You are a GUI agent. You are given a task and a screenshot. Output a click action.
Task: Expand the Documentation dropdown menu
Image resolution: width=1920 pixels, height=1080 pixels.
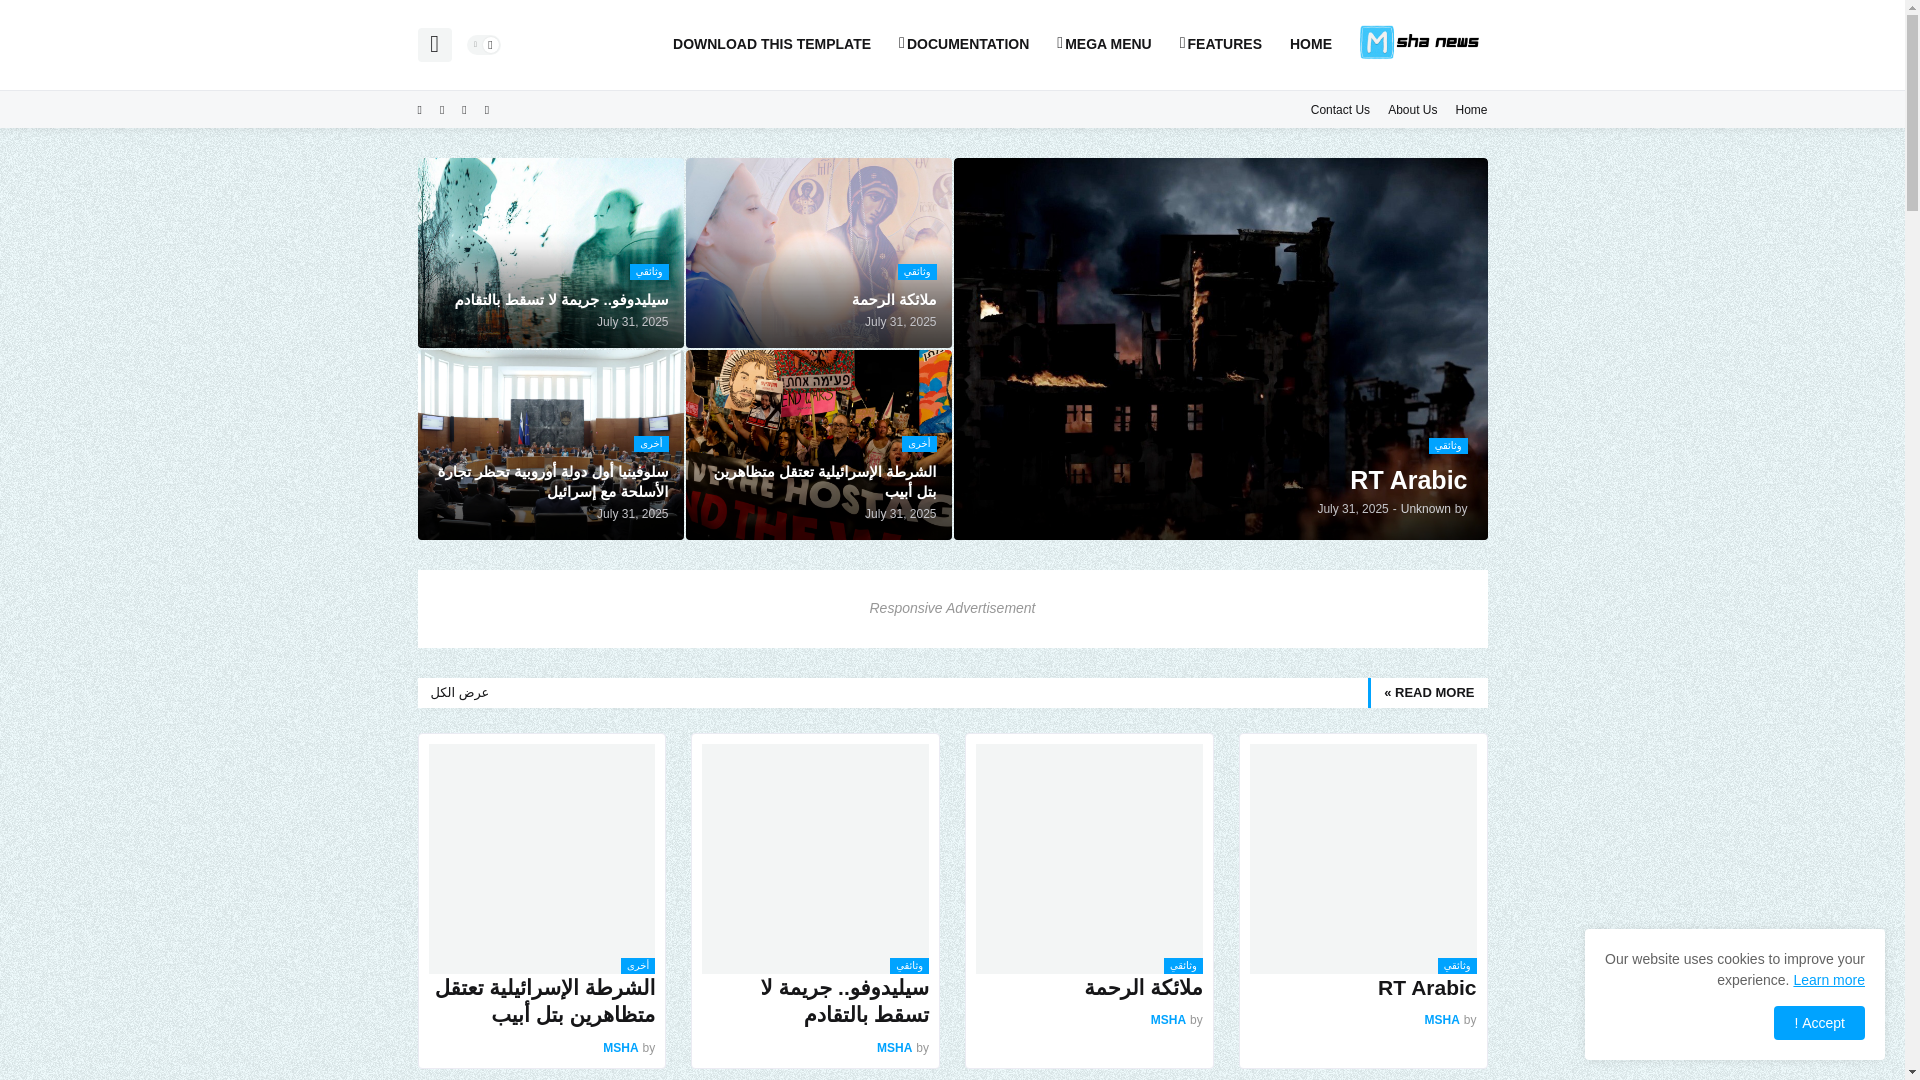963,44
